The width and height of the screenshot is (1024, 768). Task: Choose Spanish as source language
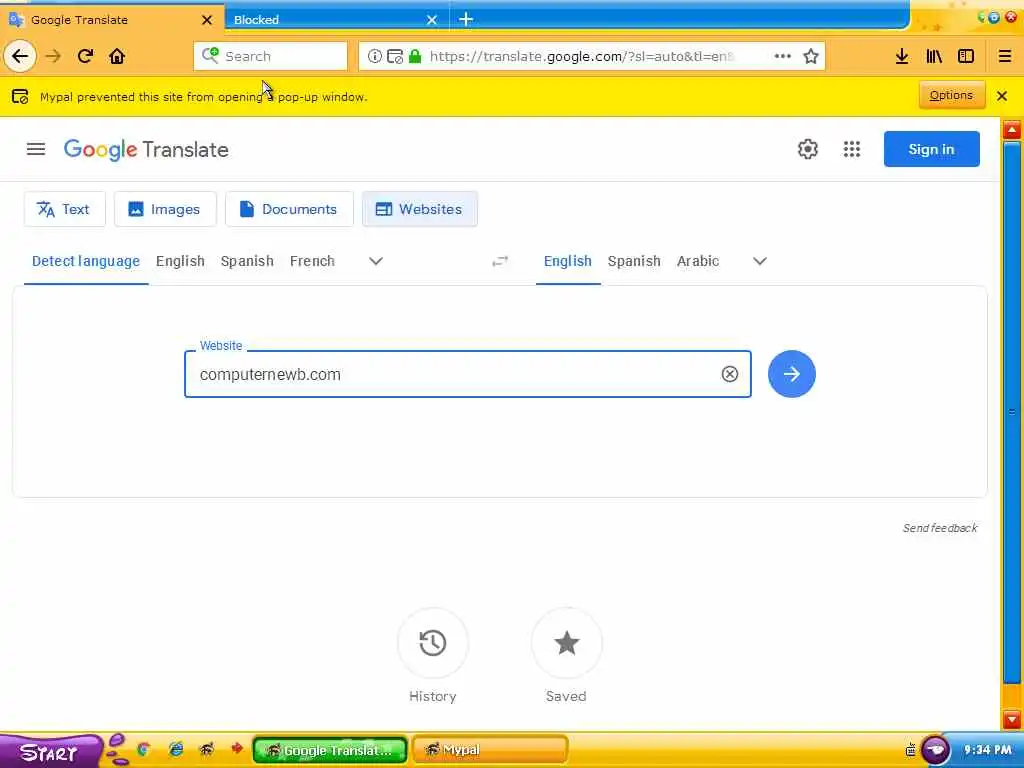tap(247, 261)
